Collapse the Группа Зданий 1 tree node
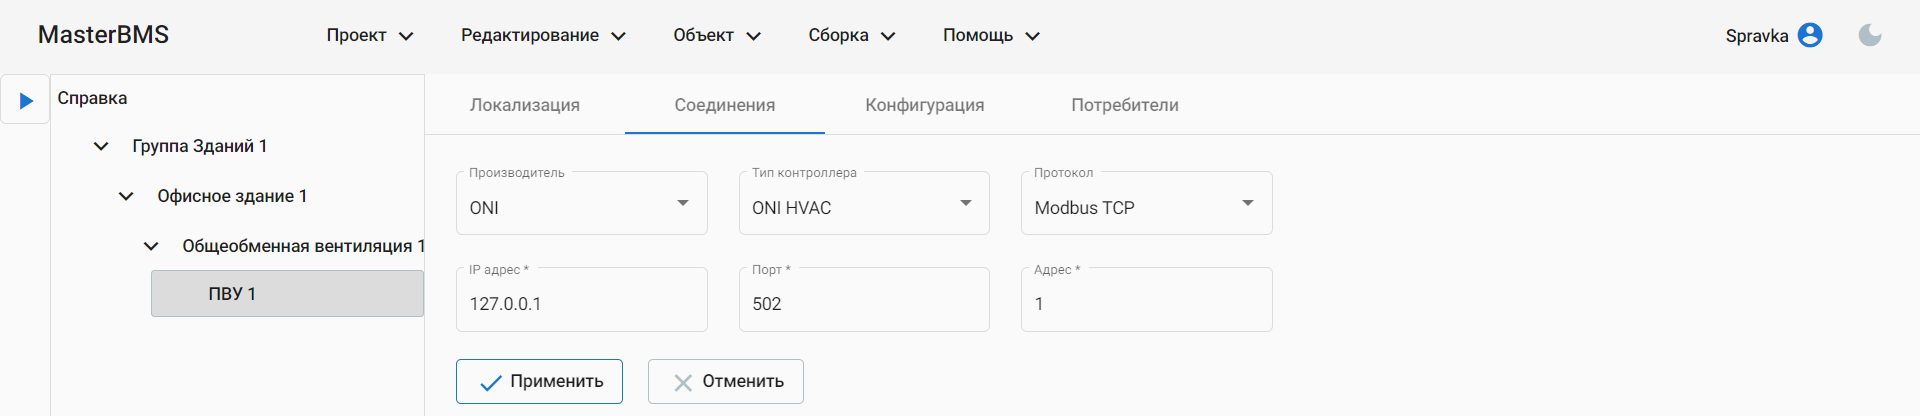 point(101,146)
